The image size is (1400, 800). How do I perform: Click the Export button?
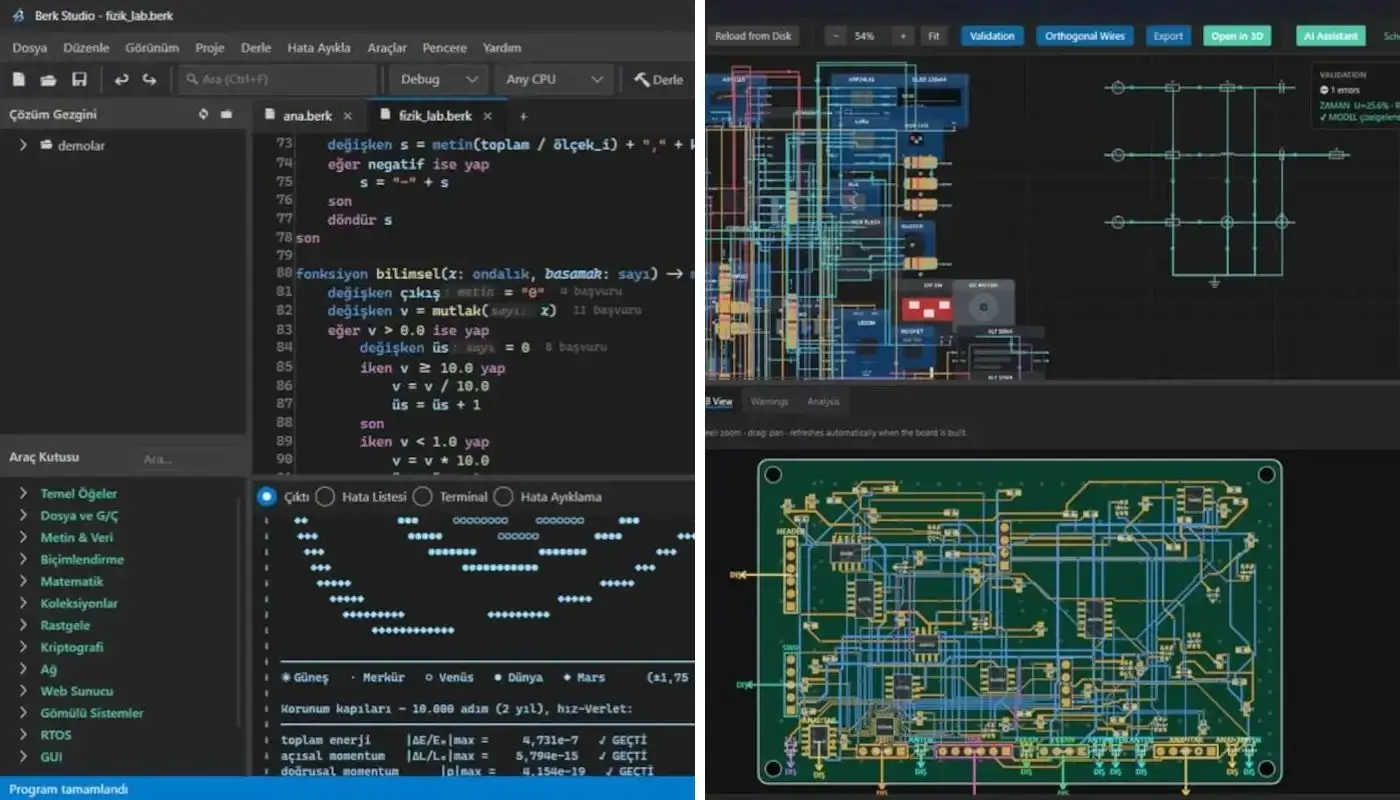(x=1168, y=36)
